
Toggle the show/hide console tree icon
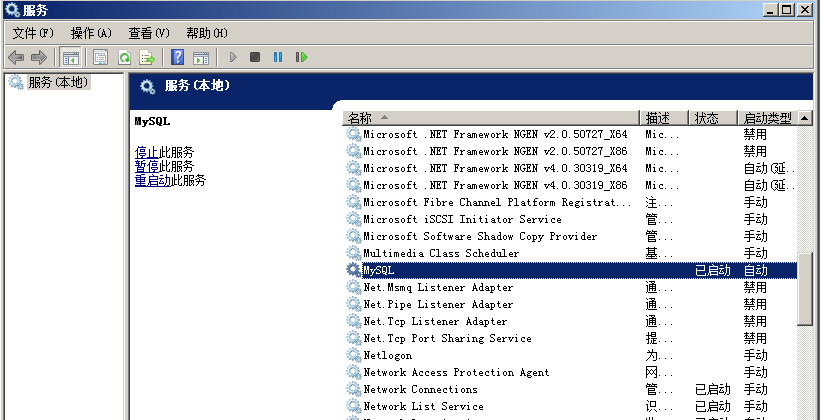point(70,57)
